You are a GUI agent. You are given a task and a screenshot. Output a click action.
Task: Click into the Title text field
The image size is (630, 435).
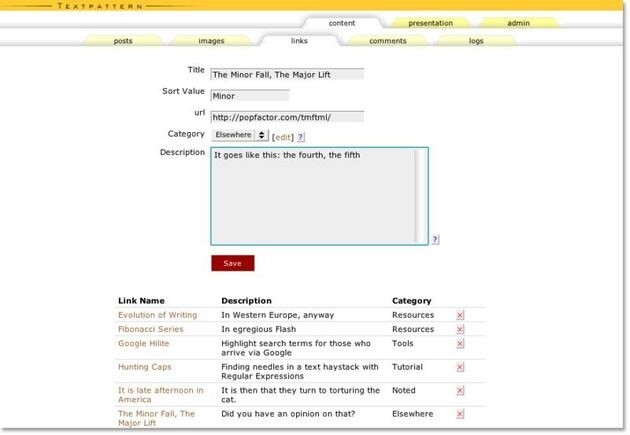click(x=287, y=74)
